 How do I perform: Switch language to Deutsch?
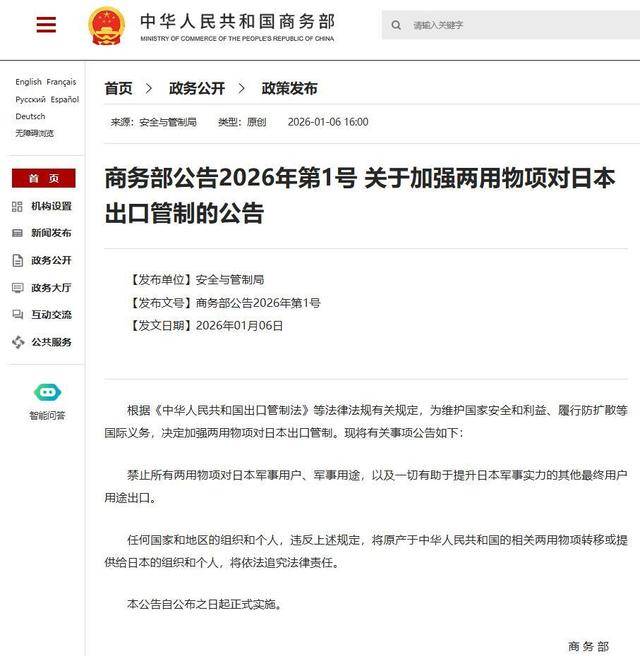30,116
